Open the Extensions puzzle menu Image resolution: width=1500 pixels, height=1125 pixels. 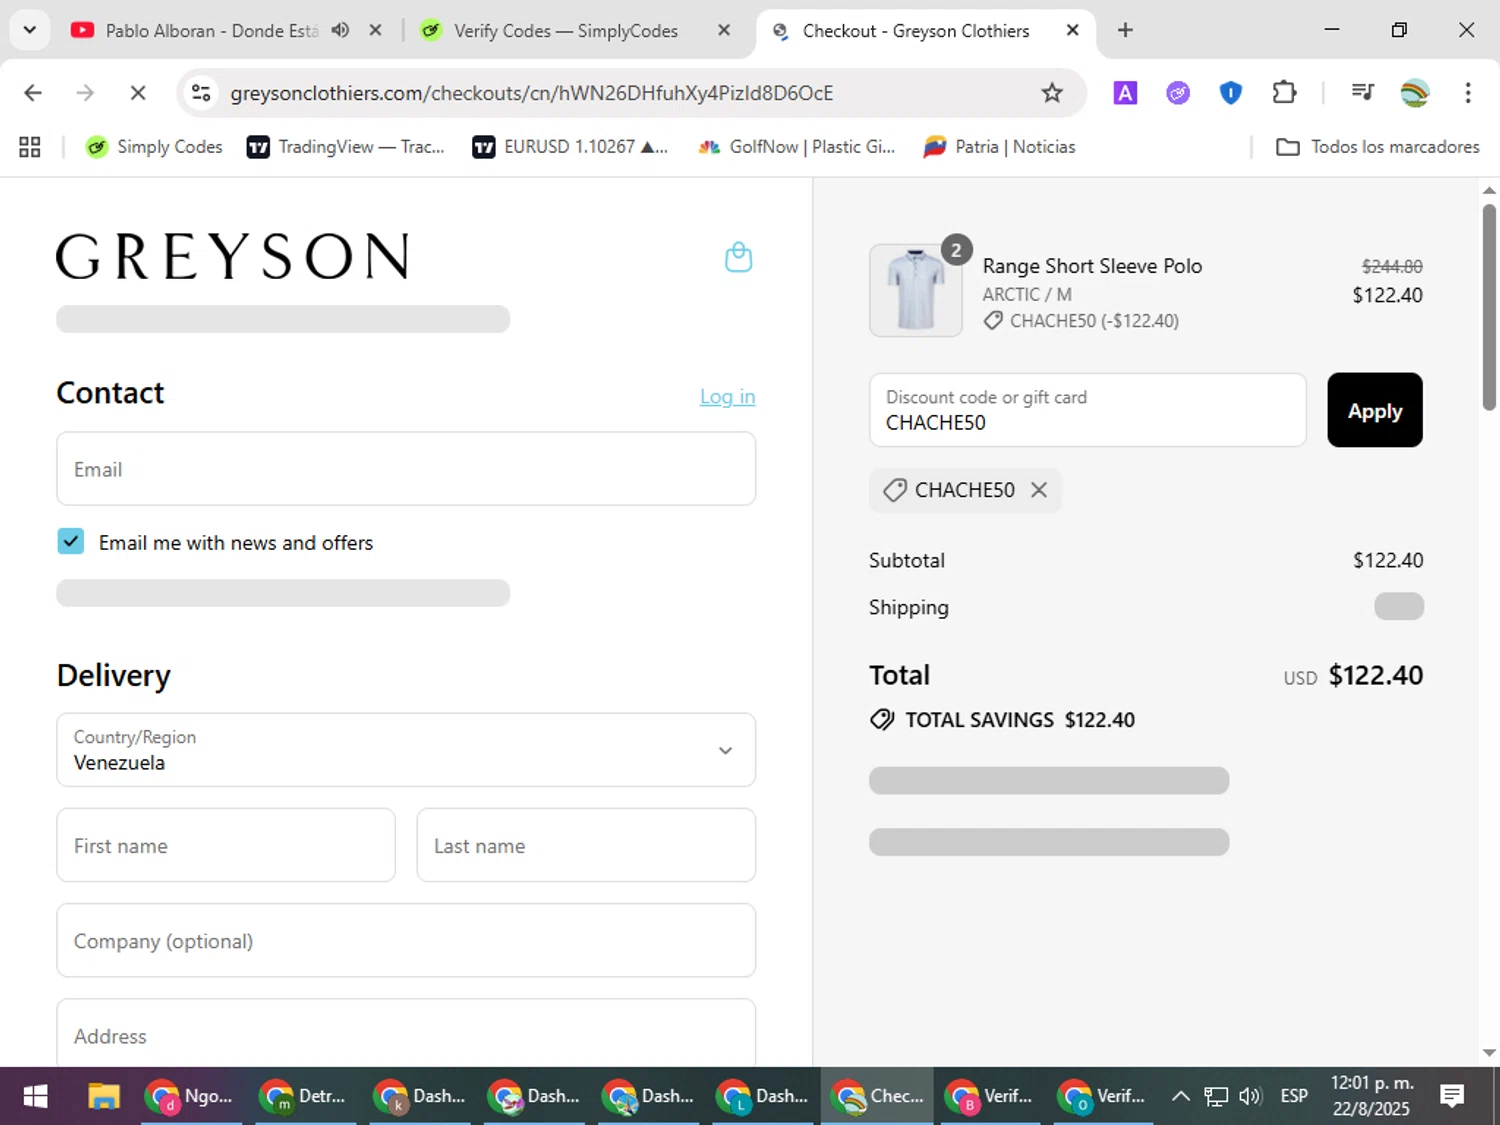1284,93
